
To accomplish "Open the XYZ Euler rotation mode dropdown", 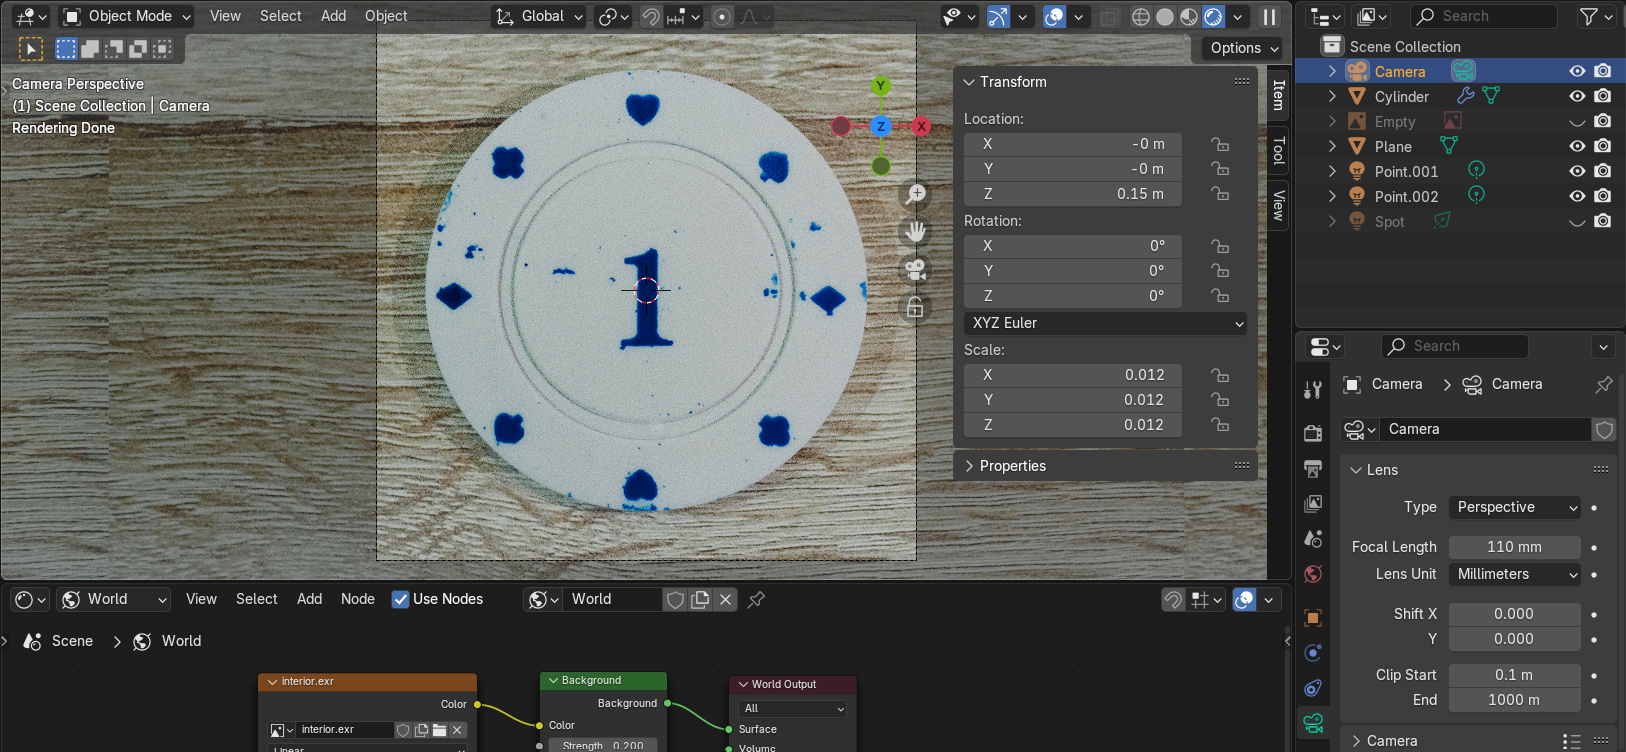I will point(1106,323).
